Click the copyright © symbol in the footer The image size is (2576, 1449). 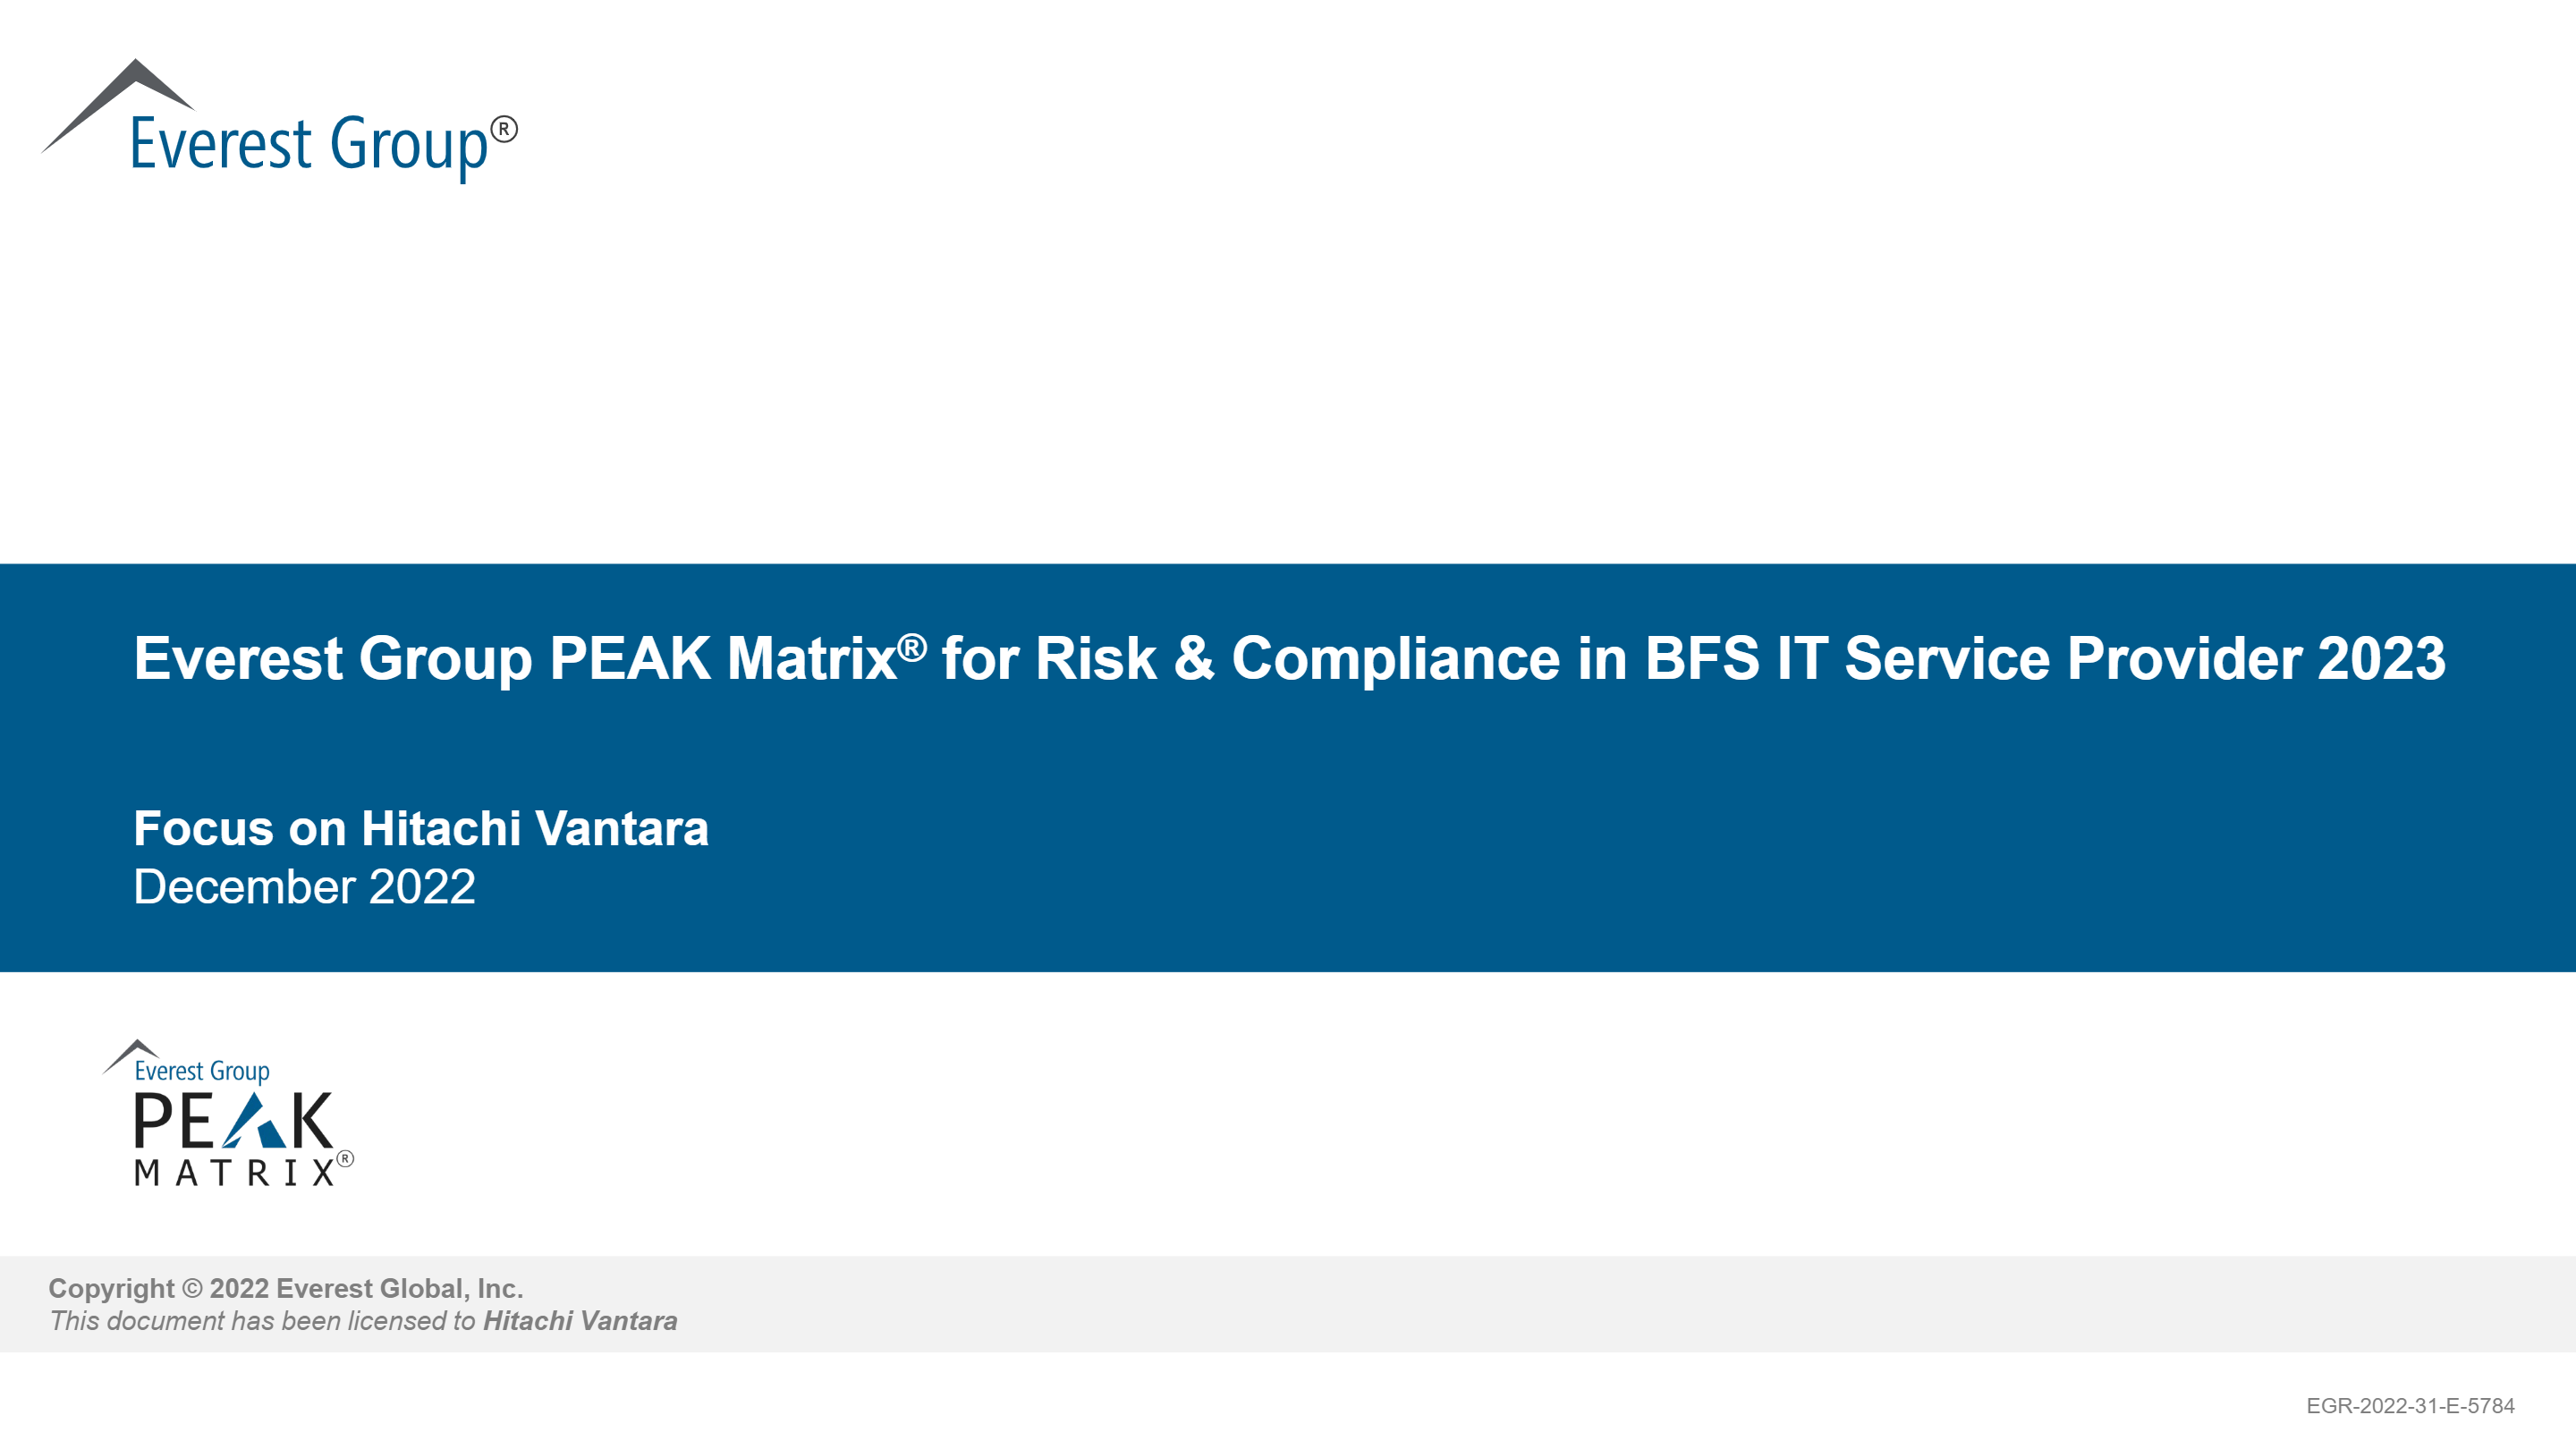(x=192, y=1289)
